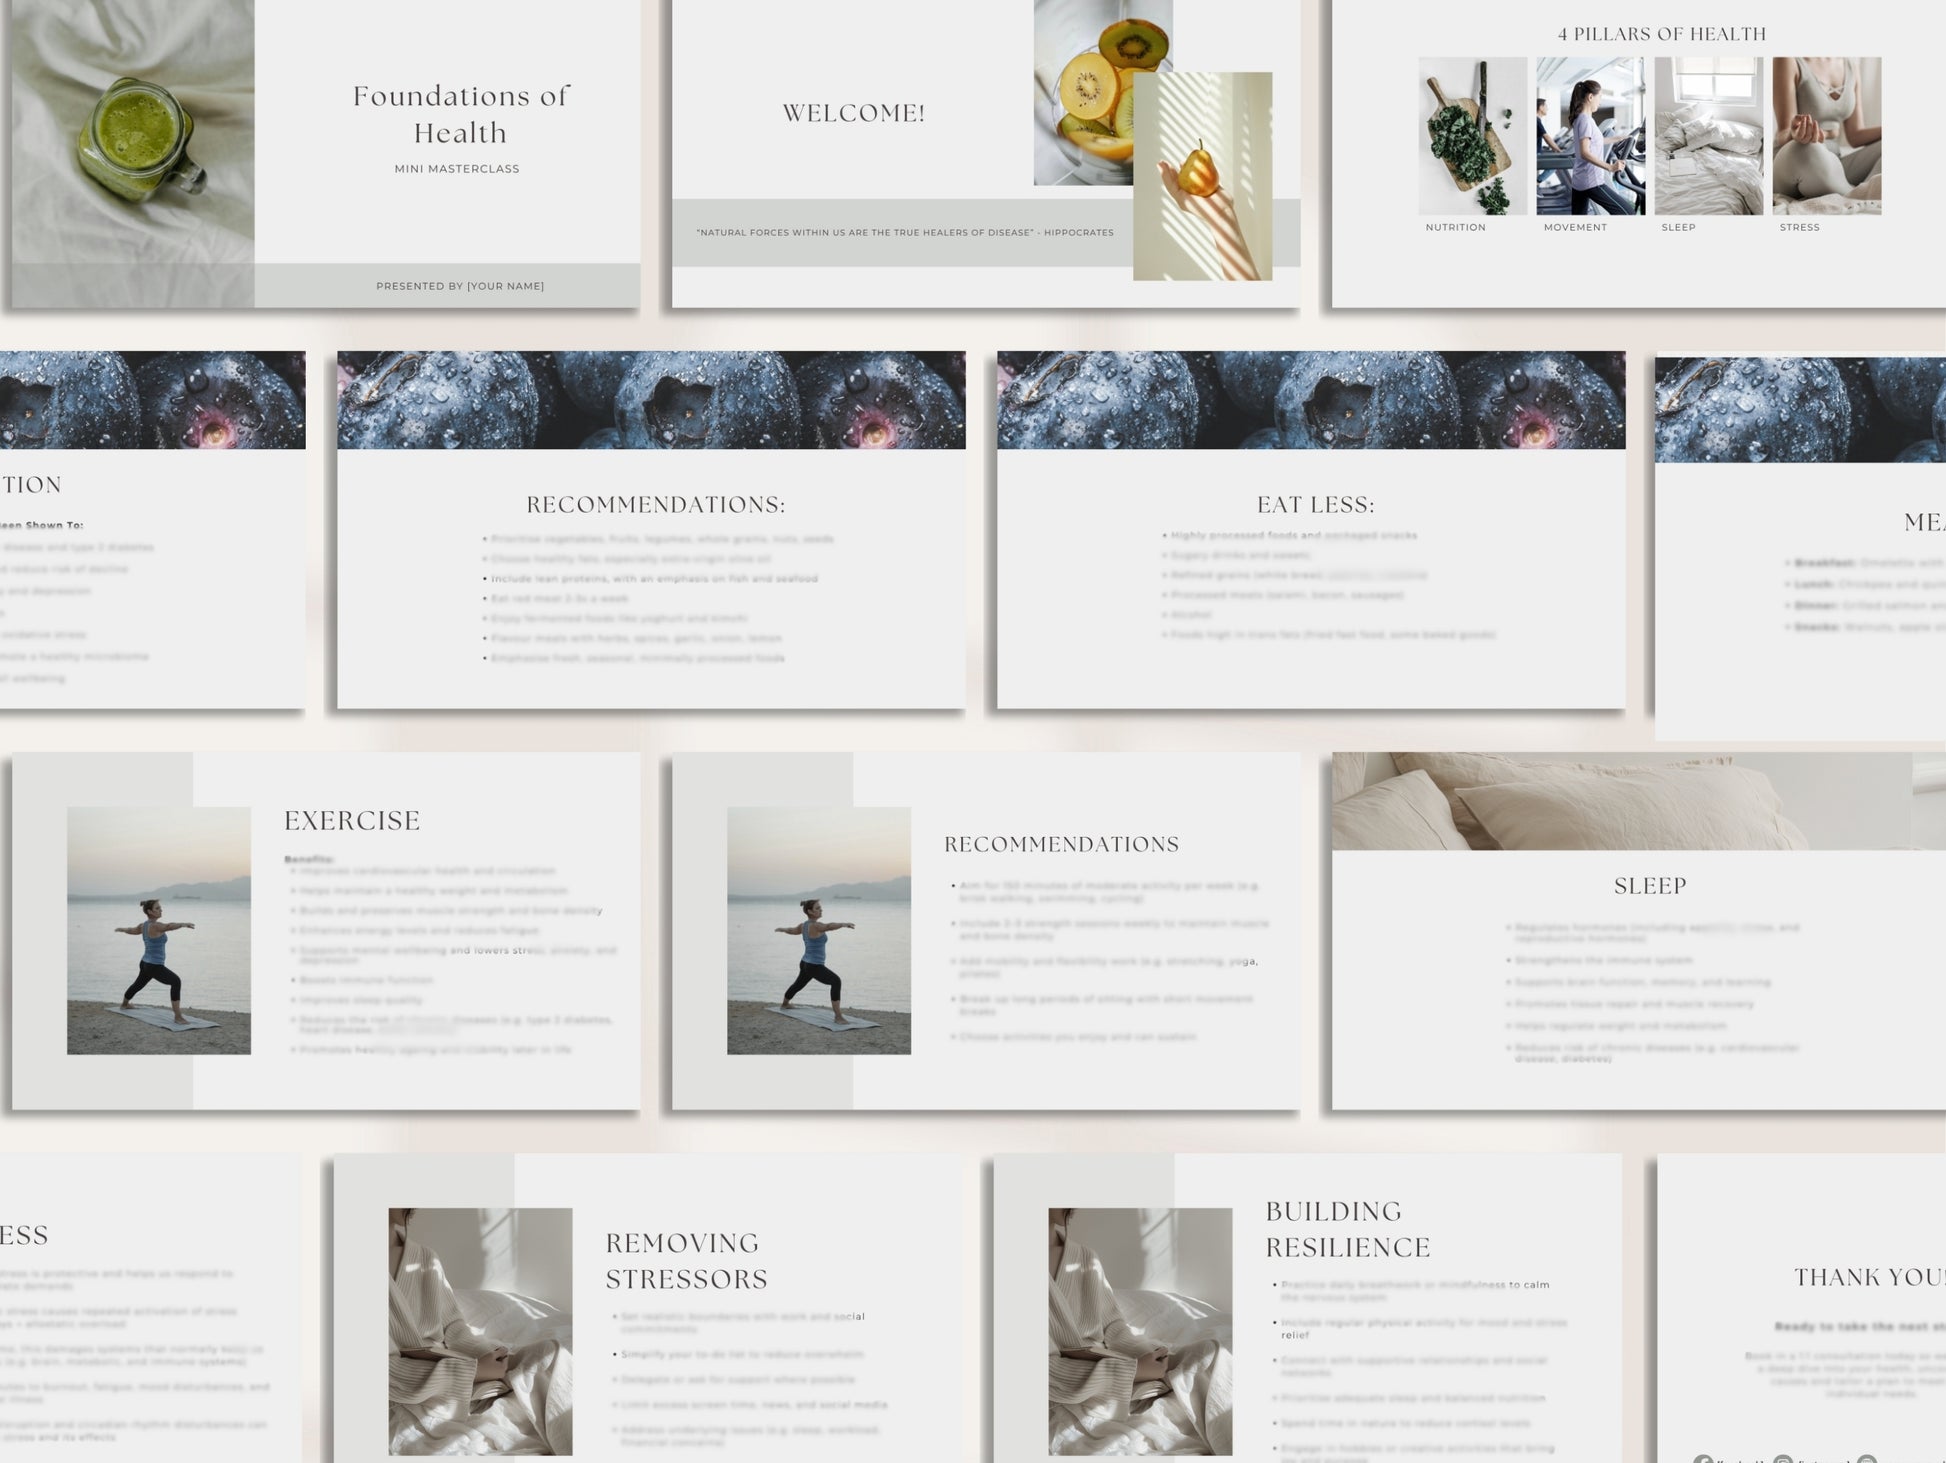This screenshot has height=1463, width=1946.
Task: Click the Mini Masterclass subtitle
Action: (457, 169)
